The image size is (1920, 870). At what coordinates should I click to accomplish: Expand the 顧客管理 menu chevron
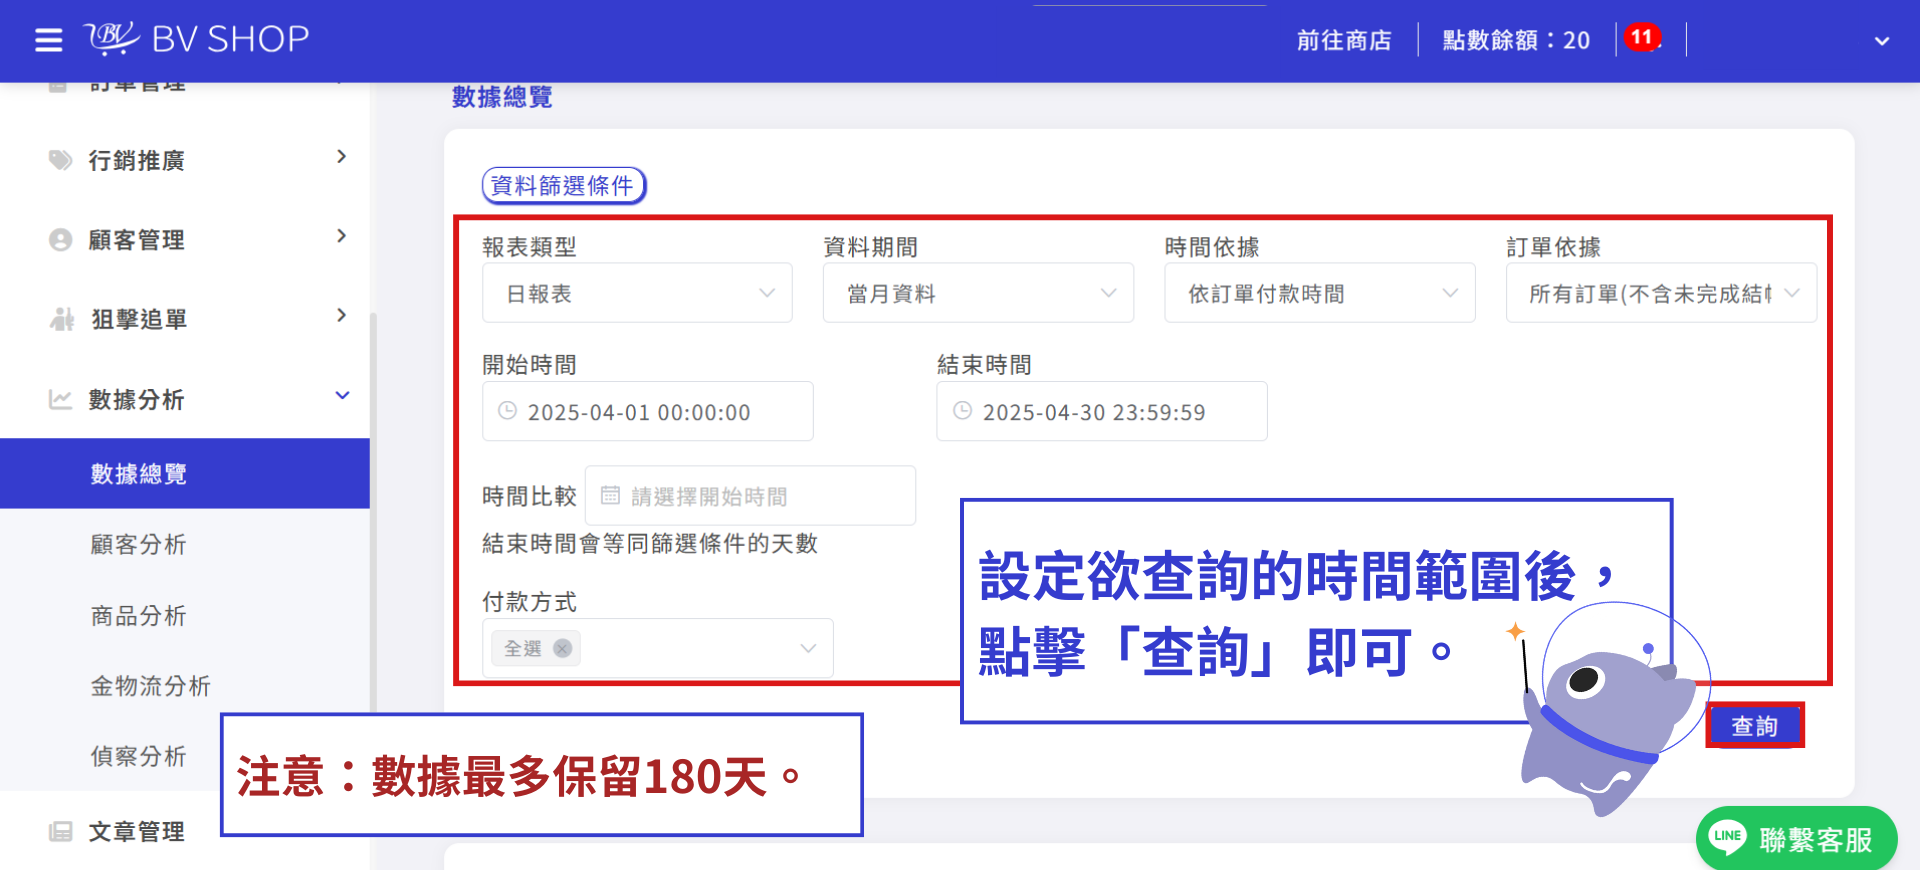[x=342, y=236]
